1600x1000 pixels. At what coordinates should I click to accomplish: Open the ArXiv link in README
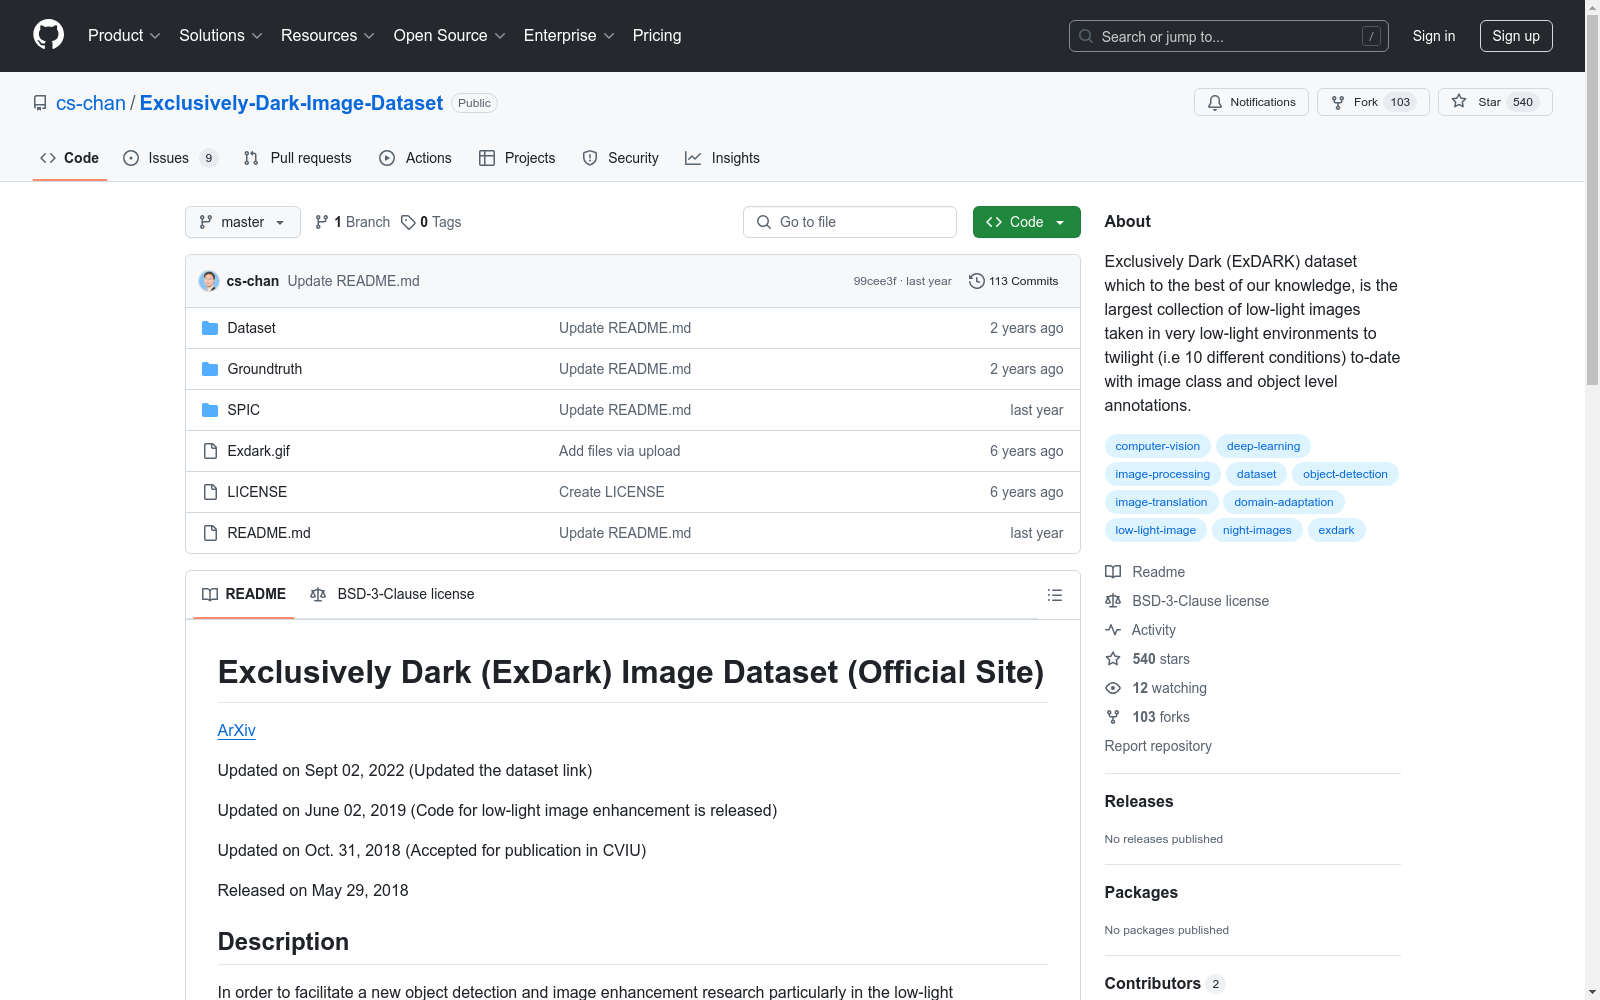coord(237,730)
